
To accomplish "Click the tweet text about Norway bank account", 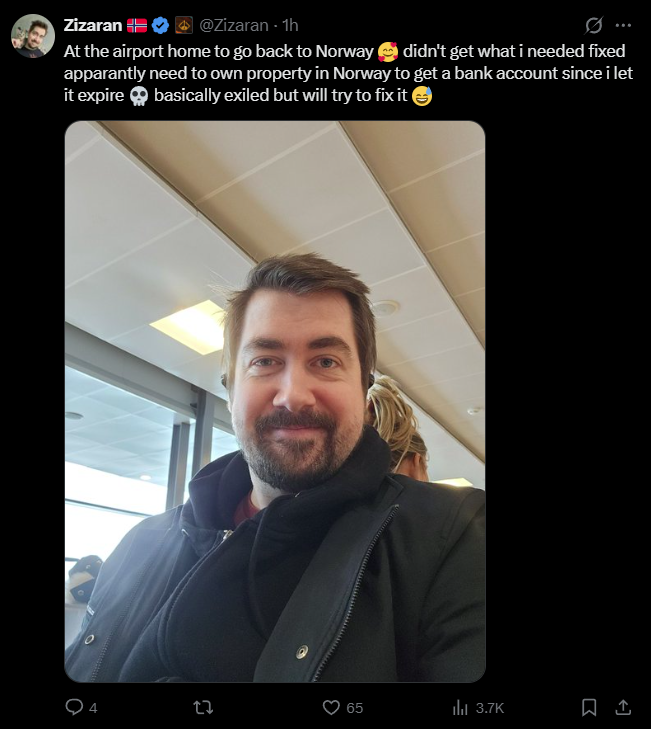I will 348,73.
